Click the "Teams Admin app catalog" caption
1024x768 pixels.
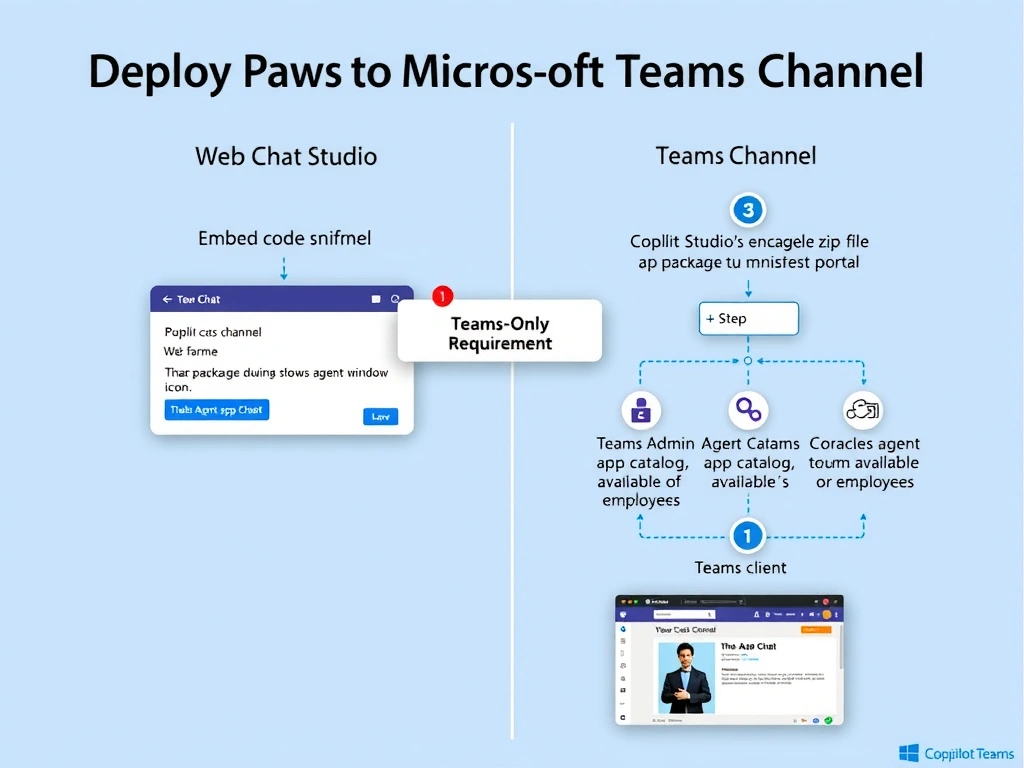644,453
